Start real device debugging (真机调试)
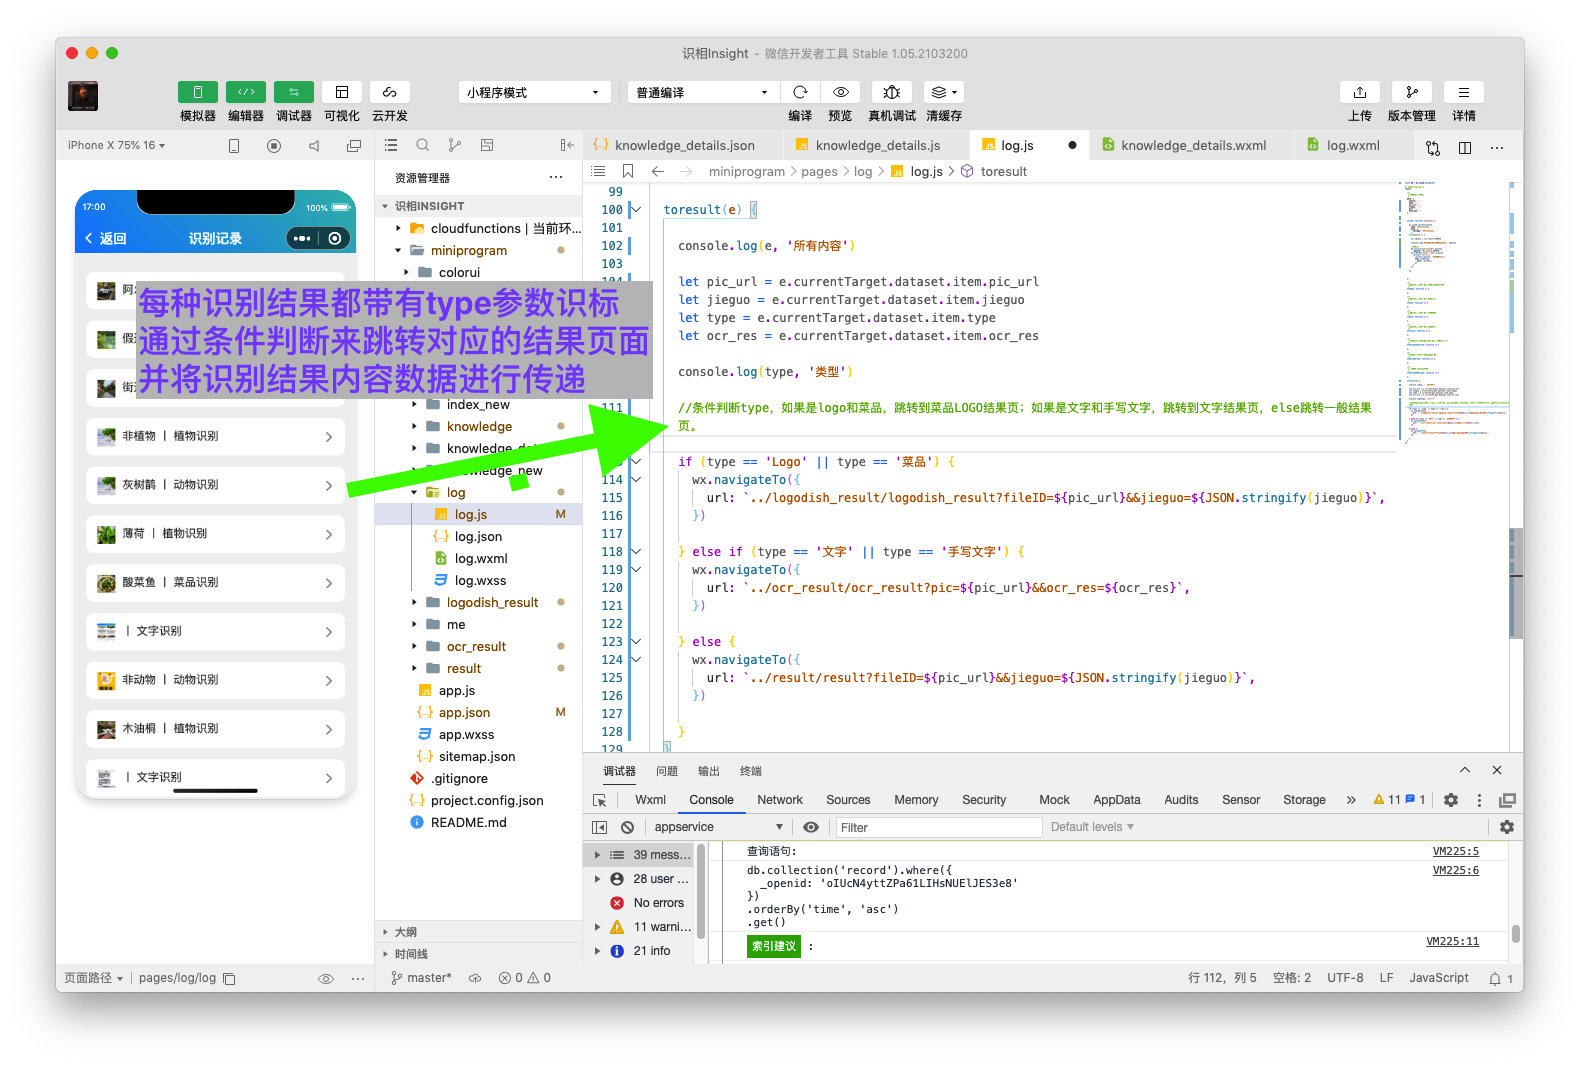The height and width of the screenshot is (1066, 1580). pyautogui.click(x=892, y=92)
